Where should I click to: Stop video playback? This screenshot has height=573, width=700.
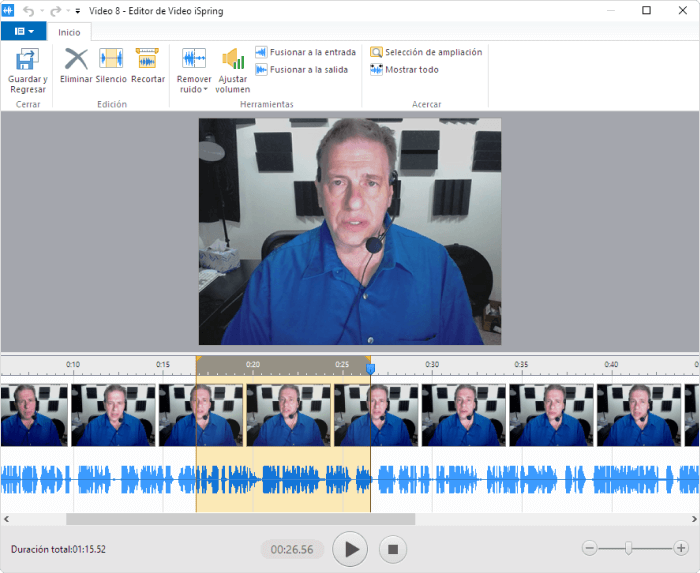point(393,549)
